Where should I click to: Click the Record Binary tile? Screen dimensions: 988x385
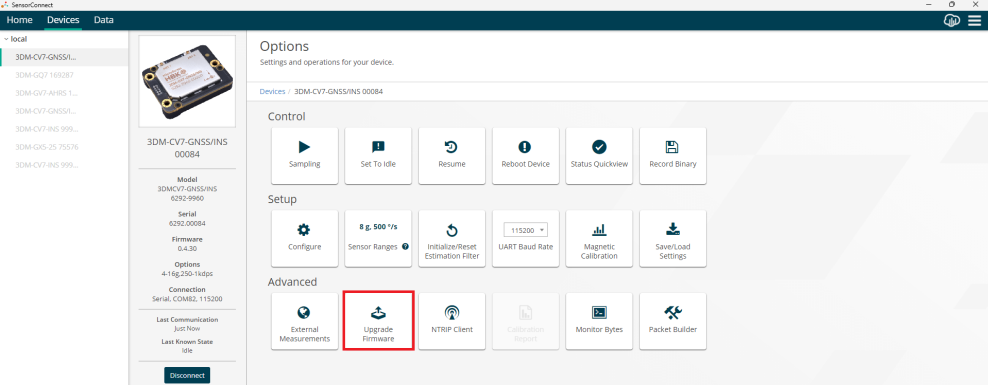click(673, 156)
